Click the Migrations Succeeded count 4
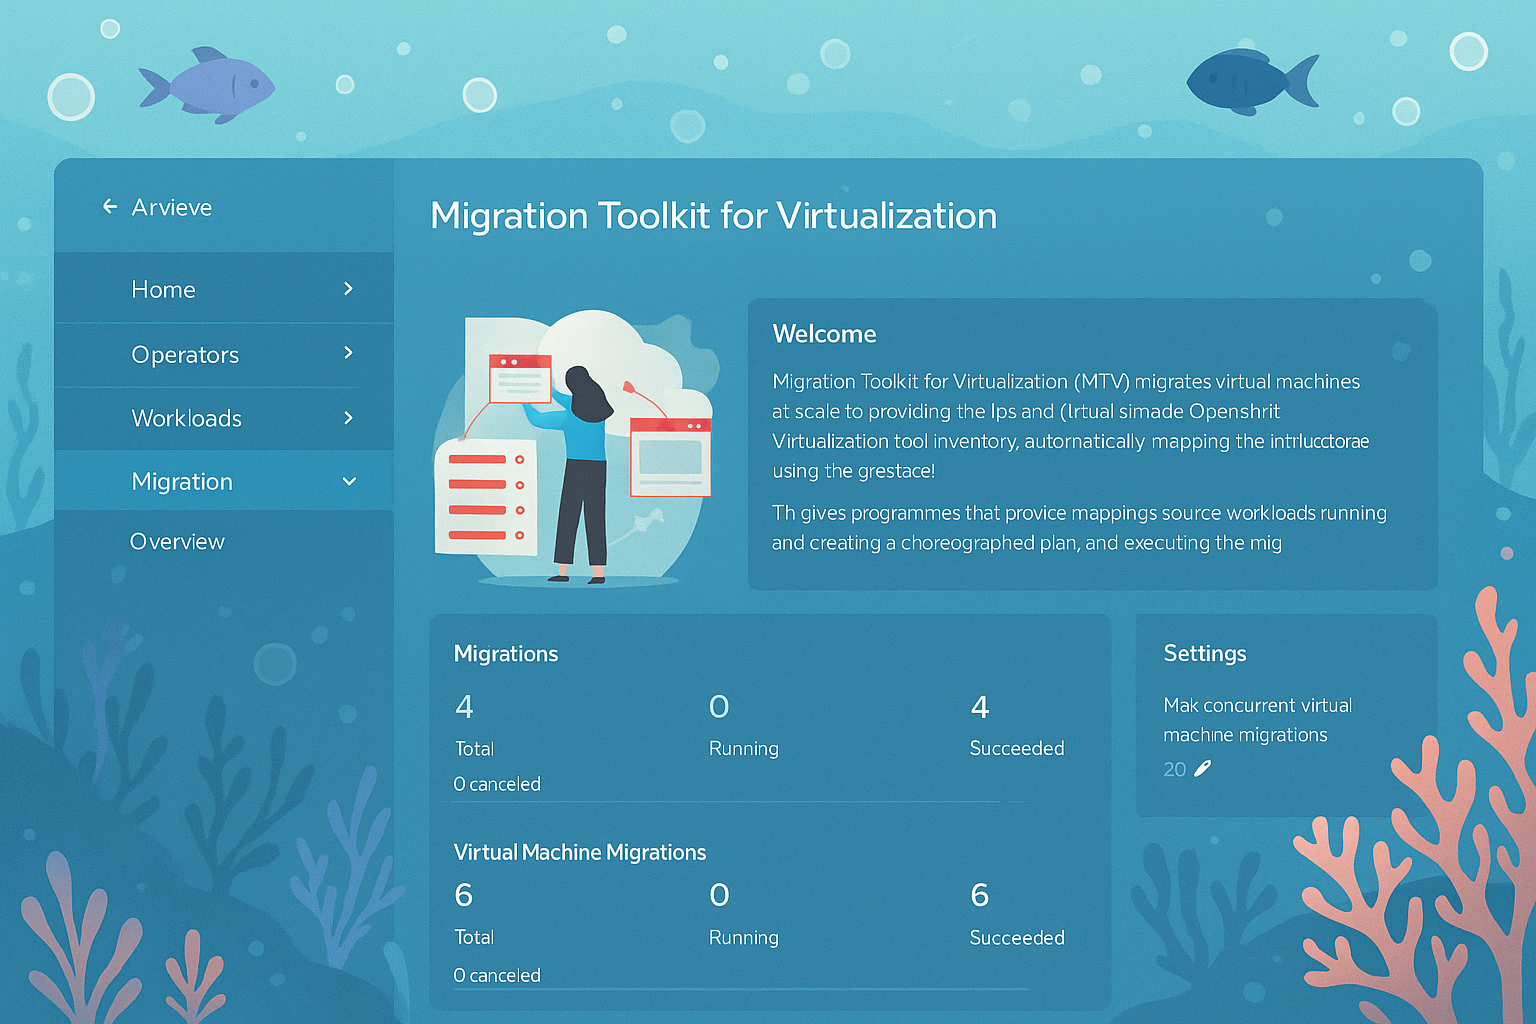The height and width of the screenshot is (1024, 1536). pyautogui.click(x=980, y=707)
